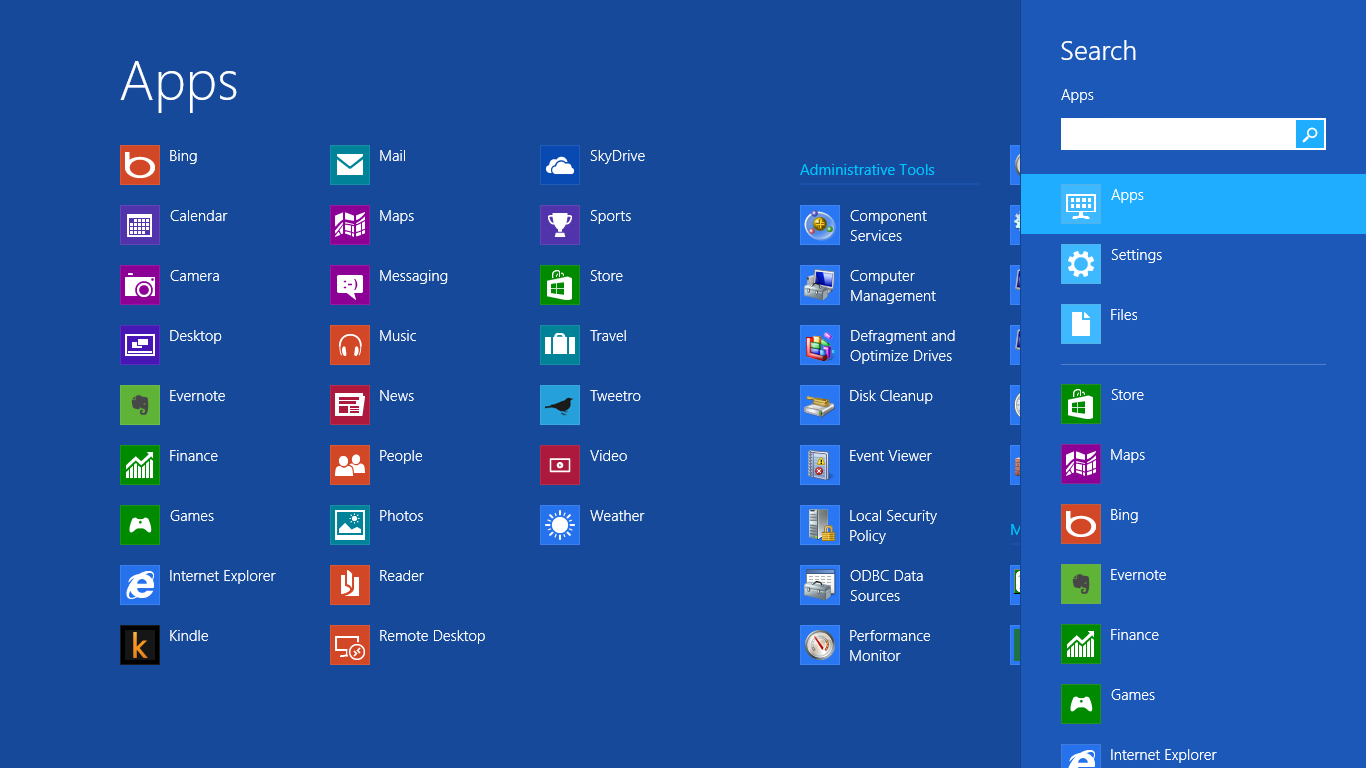Open Disk Cleanup tool
The width and height of the screenshot is (1366, 768).
[x=820, y=405]
